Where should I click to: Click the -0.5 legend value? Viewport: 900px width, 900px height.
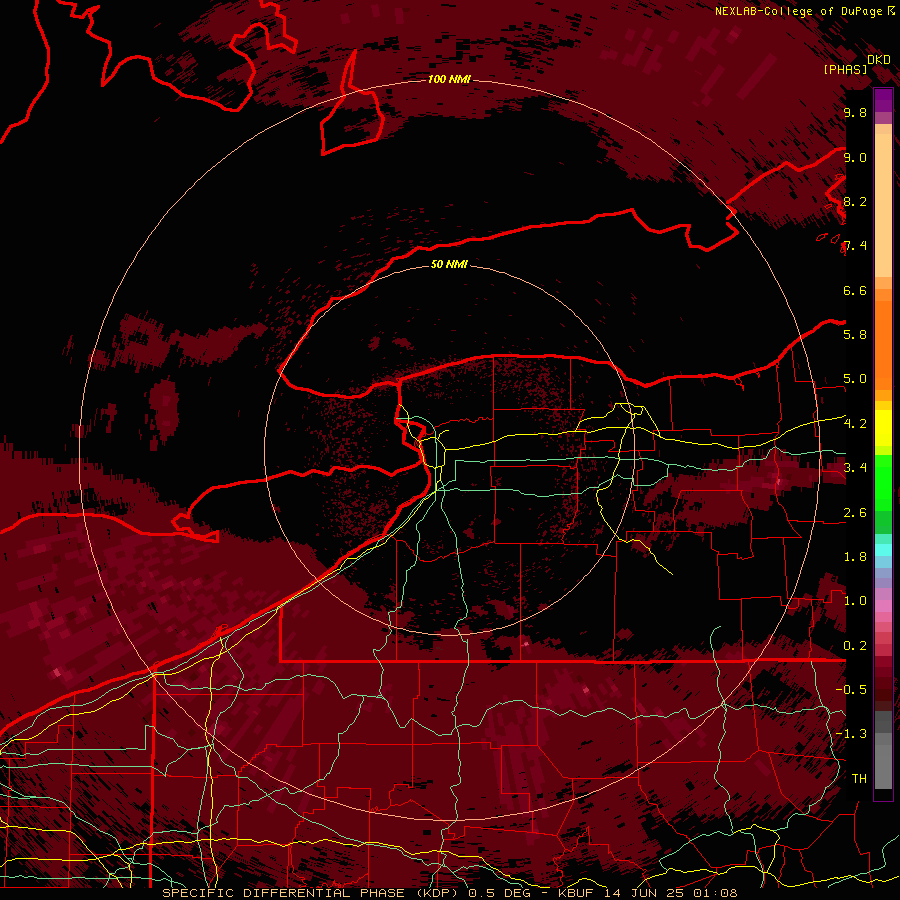[851, 690]
